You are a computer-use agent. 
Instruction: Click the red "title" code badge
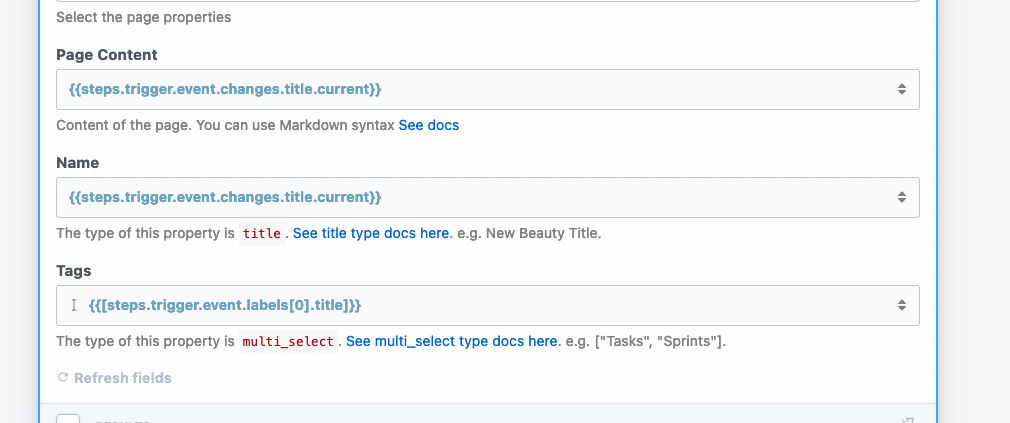(x=263, y=234)
